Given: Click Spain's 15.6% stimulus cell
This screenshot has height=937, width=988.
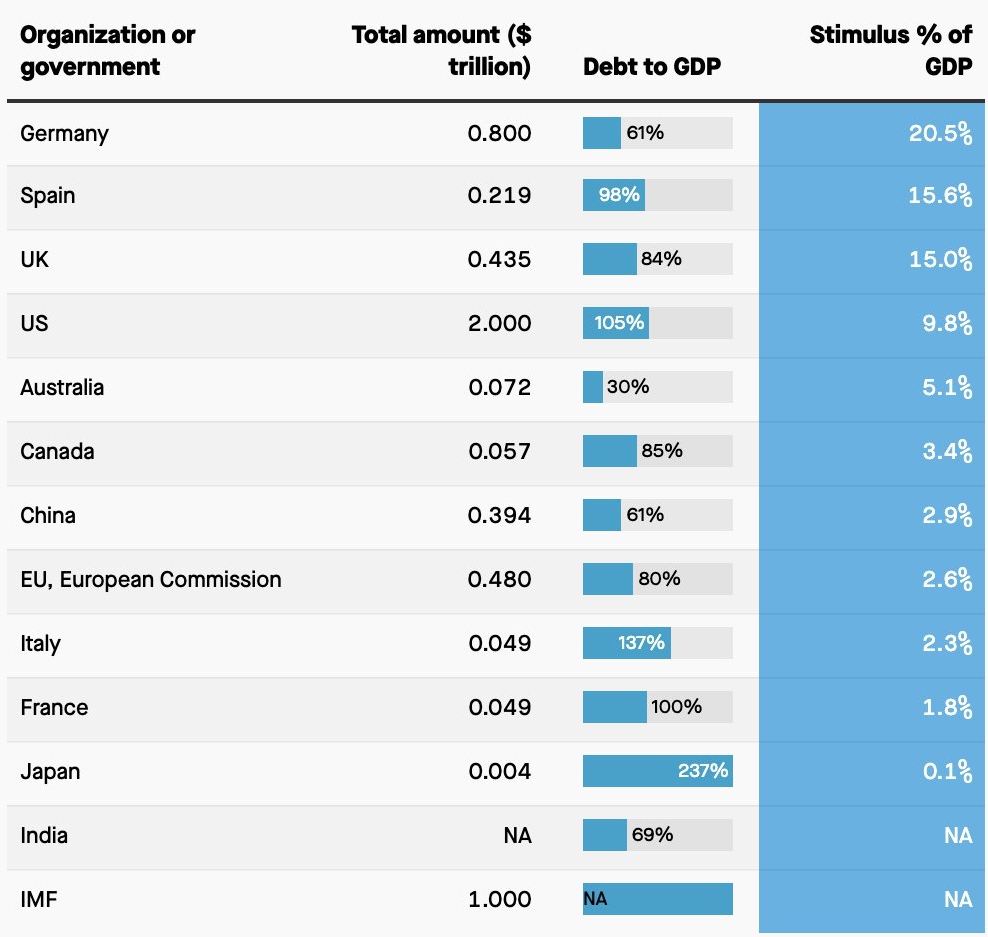Looking at the screenshot, I should [x=940, y=196].
